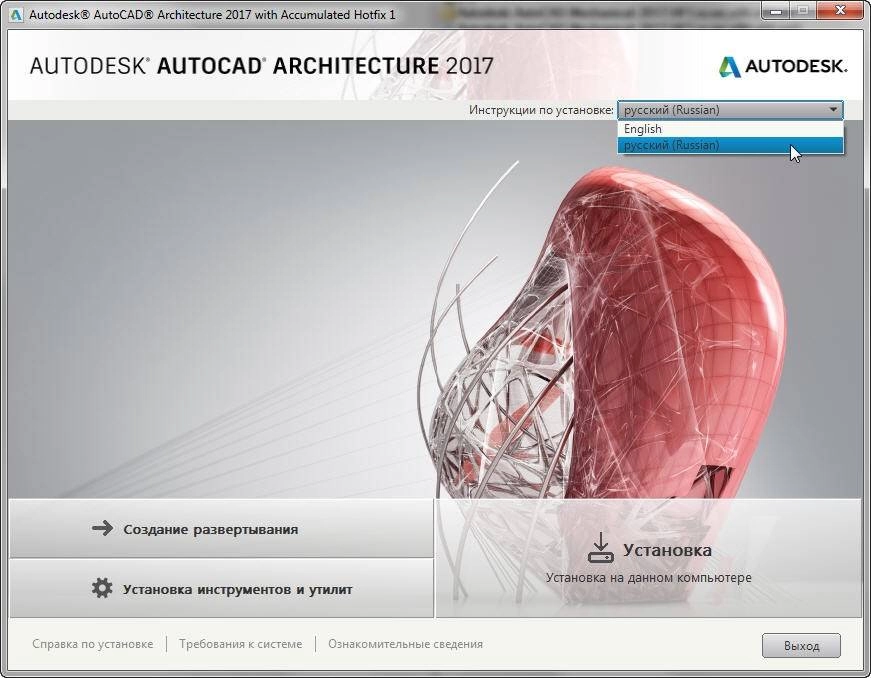Open Установка инструментов и утилит

(221, 589)
